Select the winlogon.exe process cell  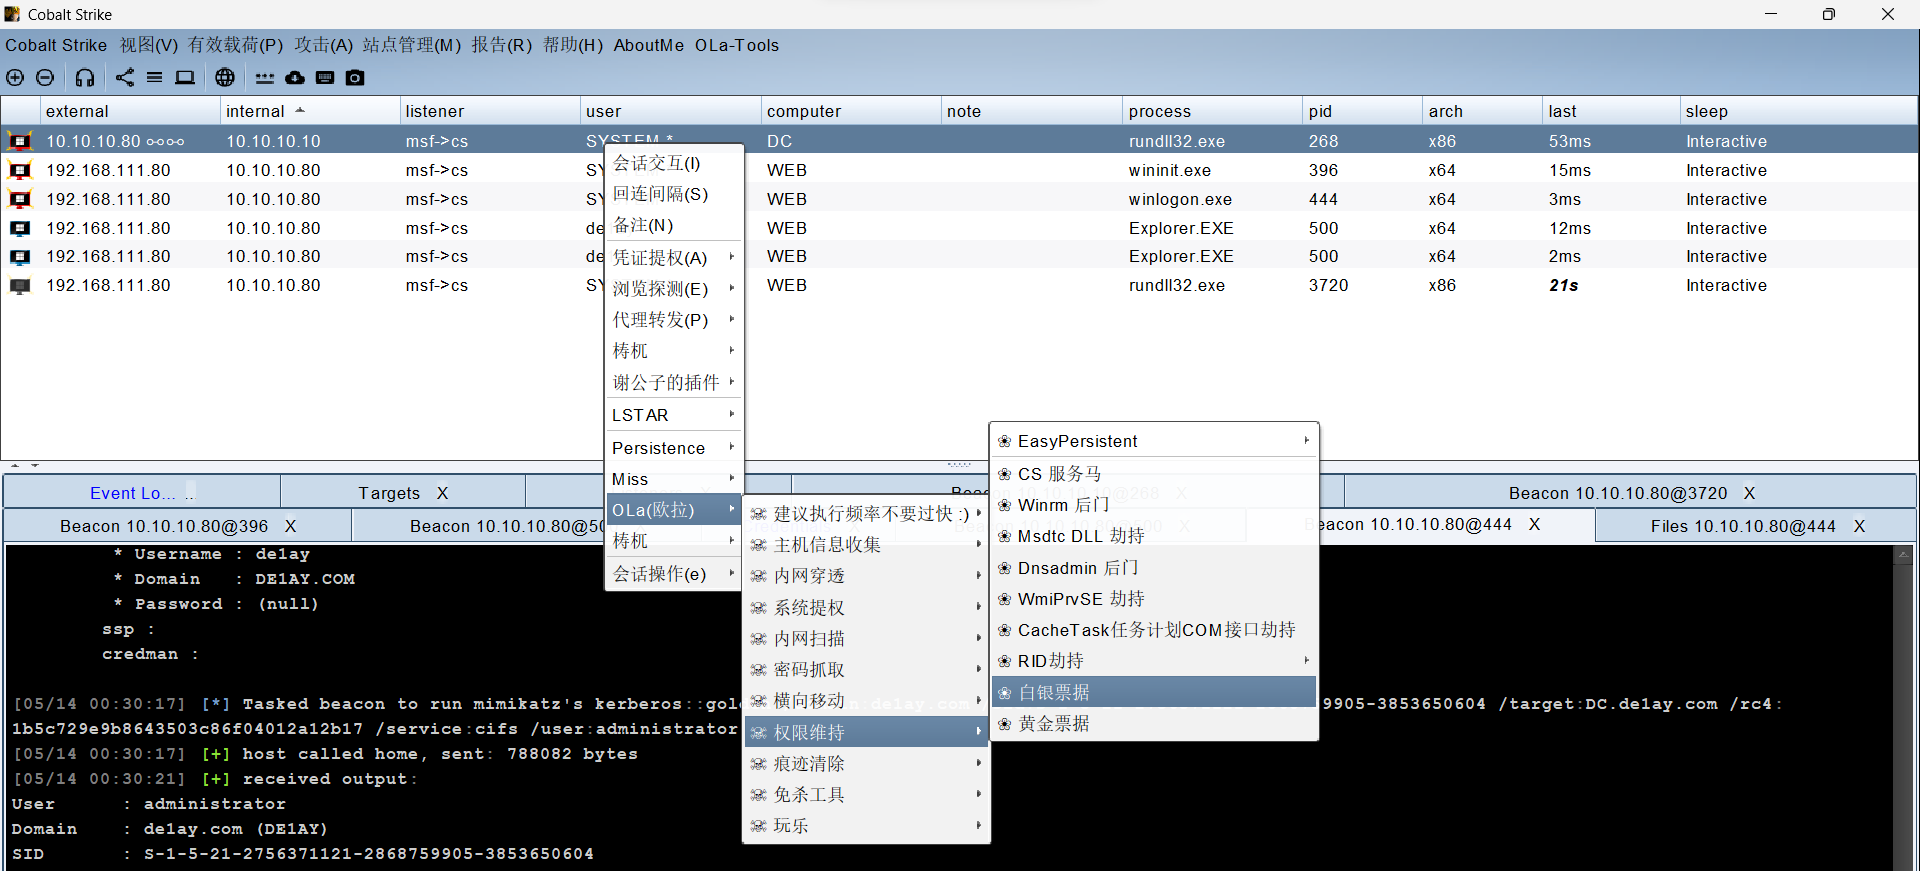[1213, 199]
